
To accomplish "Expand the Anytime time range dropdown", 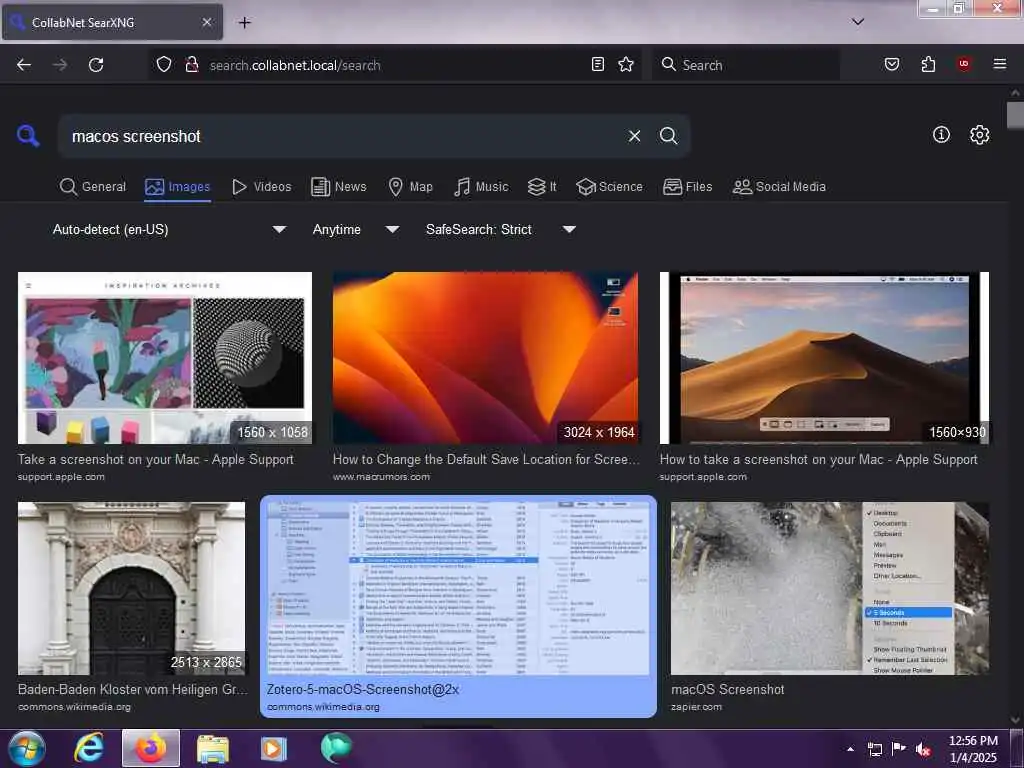I will 356,229.
